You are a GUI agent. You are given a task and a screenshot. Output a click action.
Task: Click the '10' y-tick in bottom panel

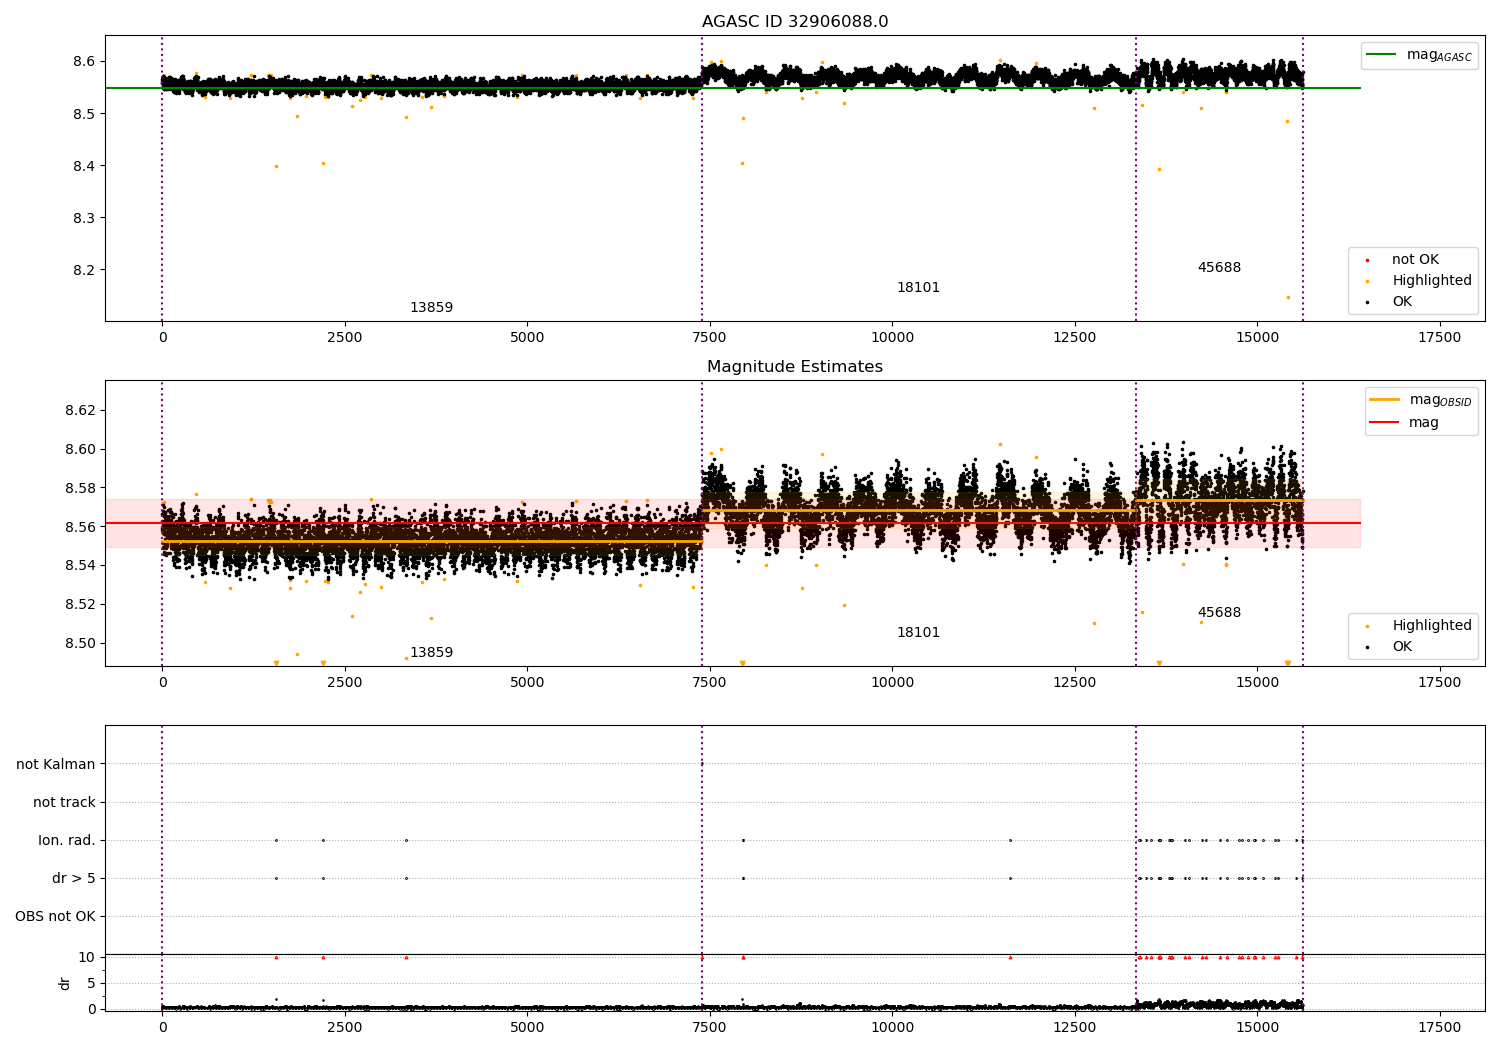pos(88,957)
